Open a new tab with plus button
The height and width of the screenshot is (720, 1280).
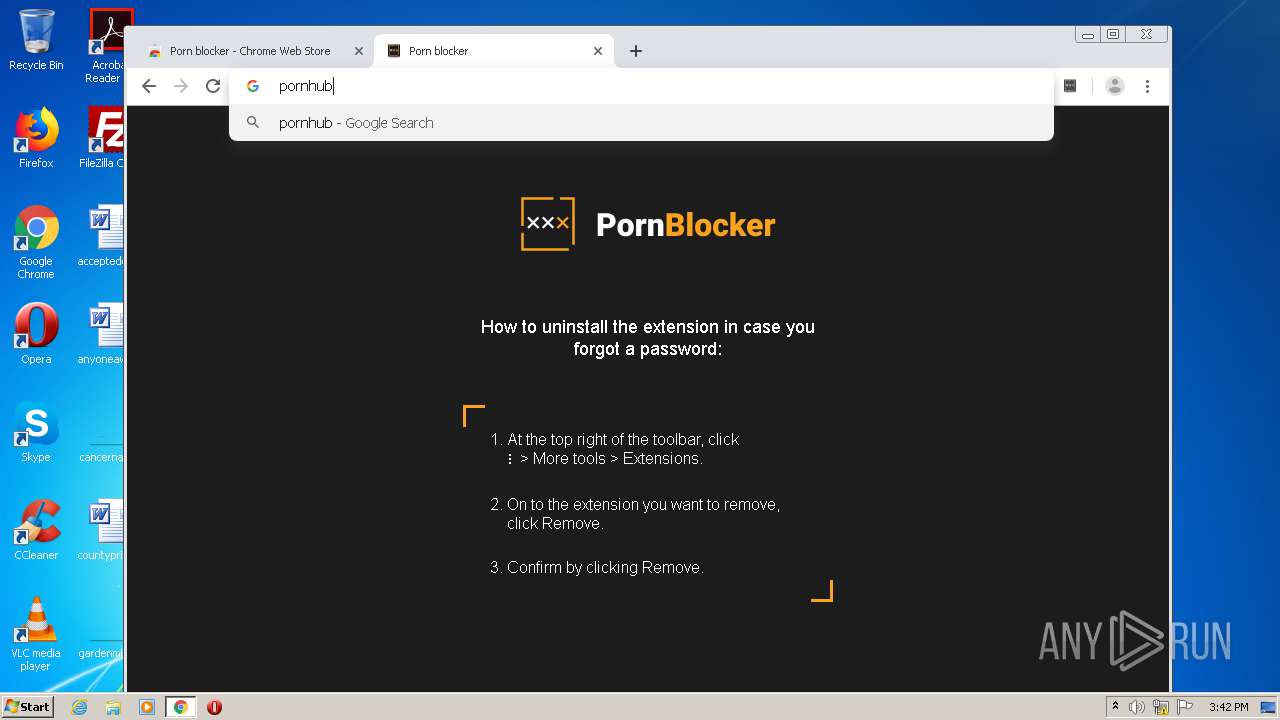636,51
